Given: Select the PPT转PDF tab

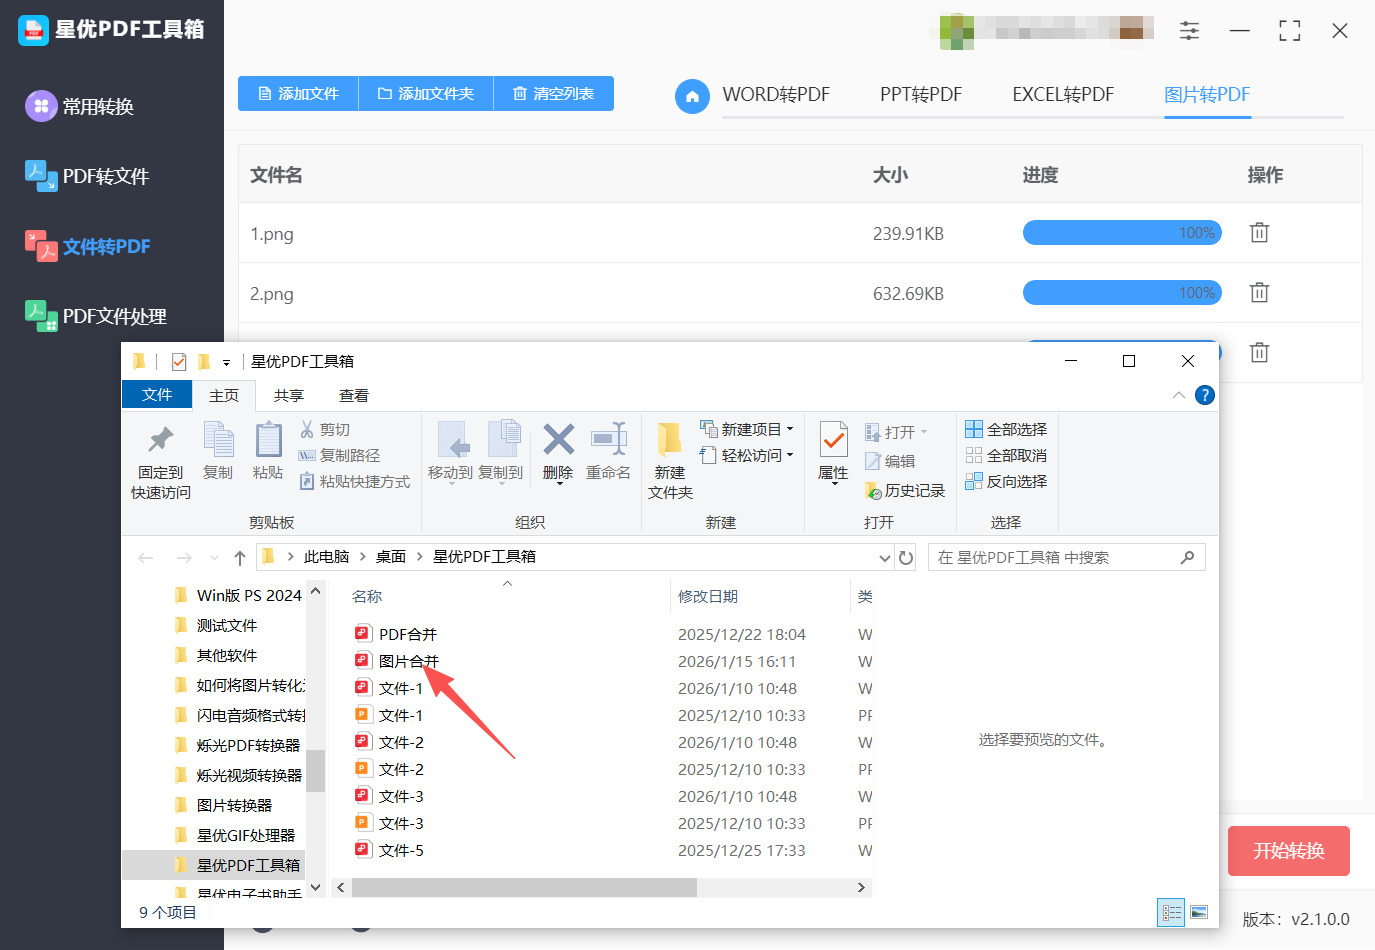Looking at the screenshot, I should coord(921,95).
